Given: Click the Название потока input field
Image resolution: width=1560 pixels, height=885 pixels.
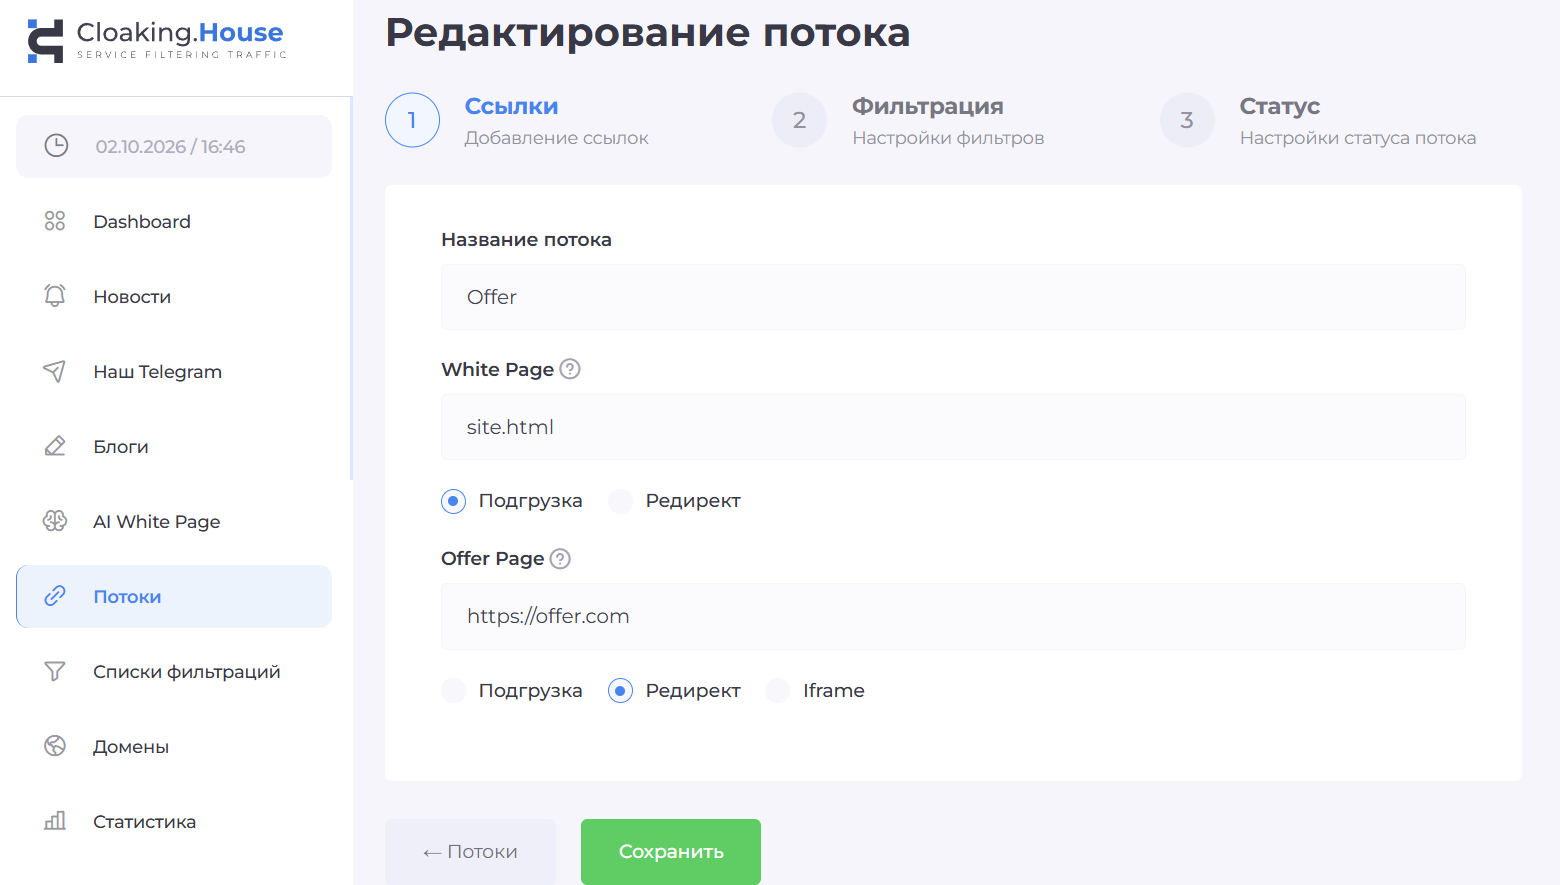Looking at the screenshot, I should (953, 297).
